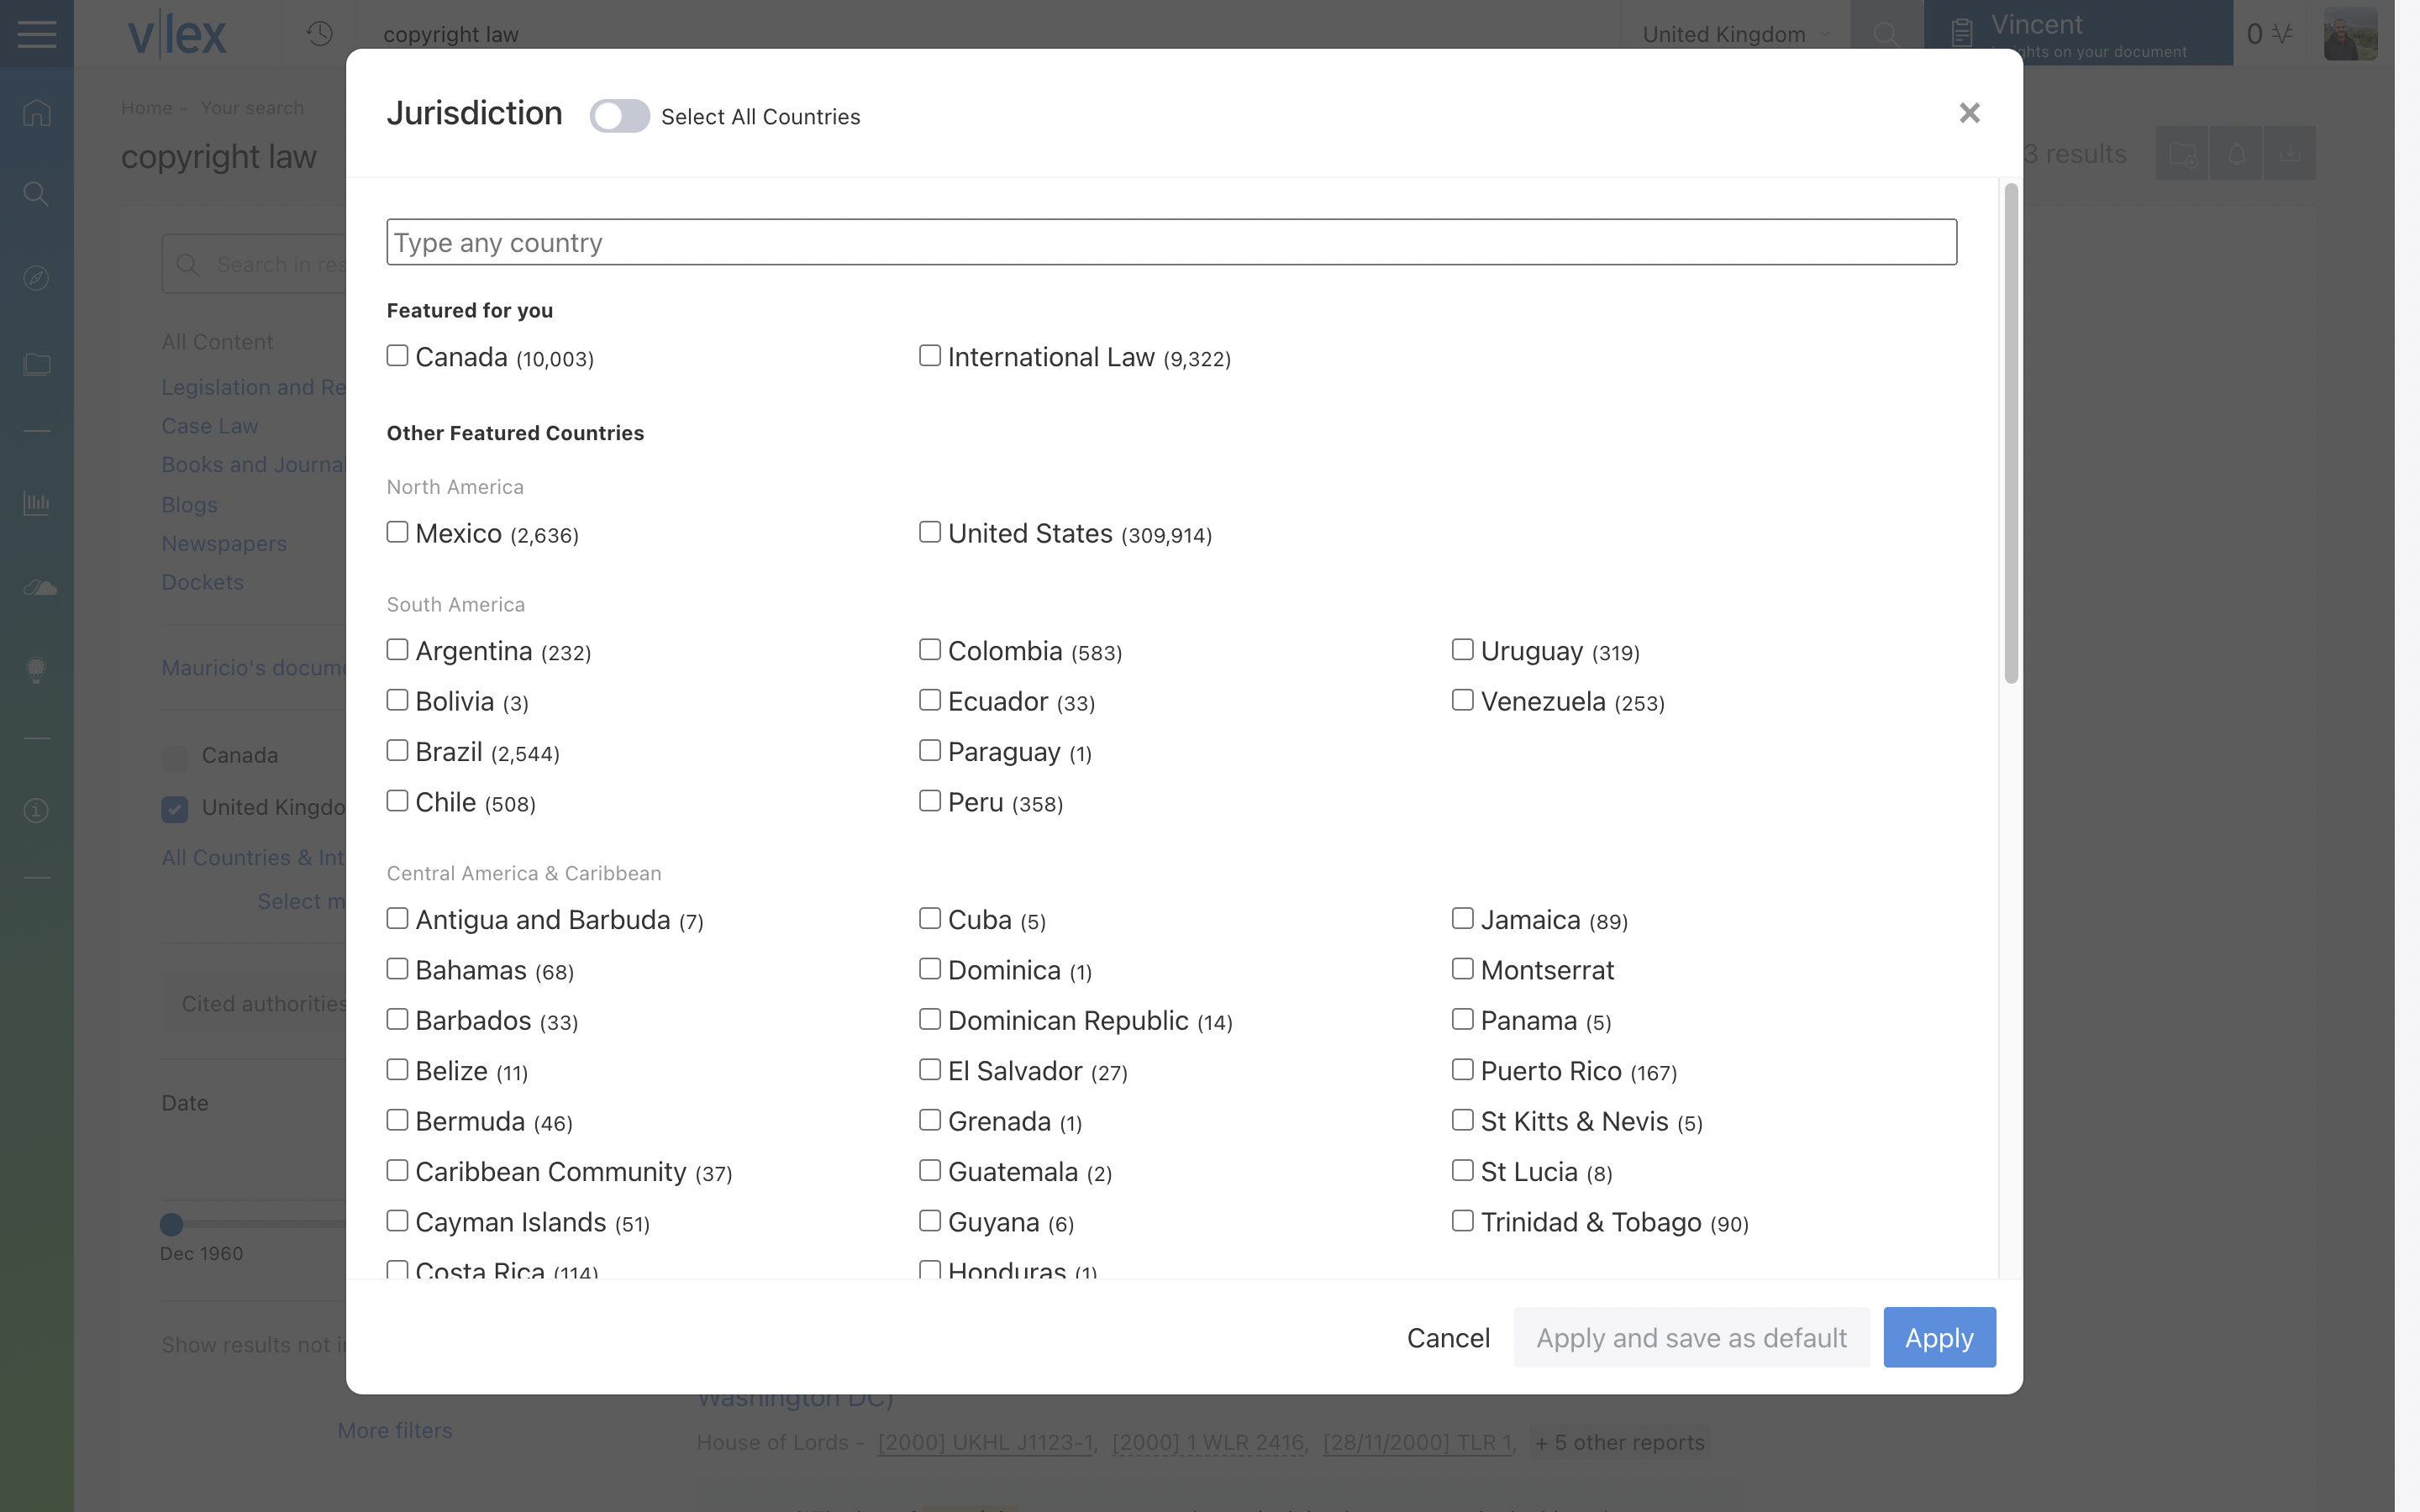This screenshot has height=1512, width=2420.
Task: Click the lightbulb icon in sidebar
Action: click(37, 670)
